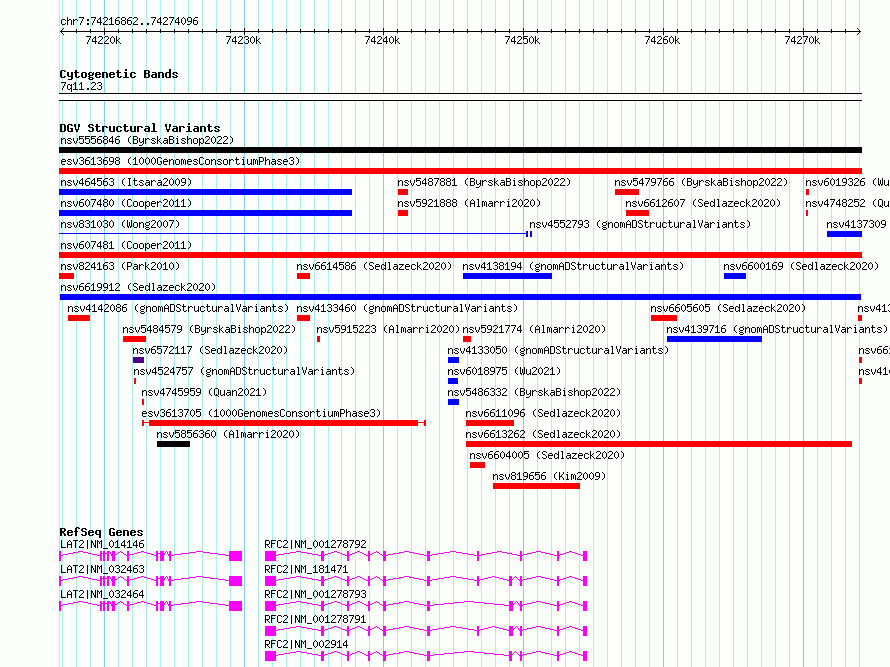Select the nsv607481 (Cooper2011) red bar

pos(460,255)
